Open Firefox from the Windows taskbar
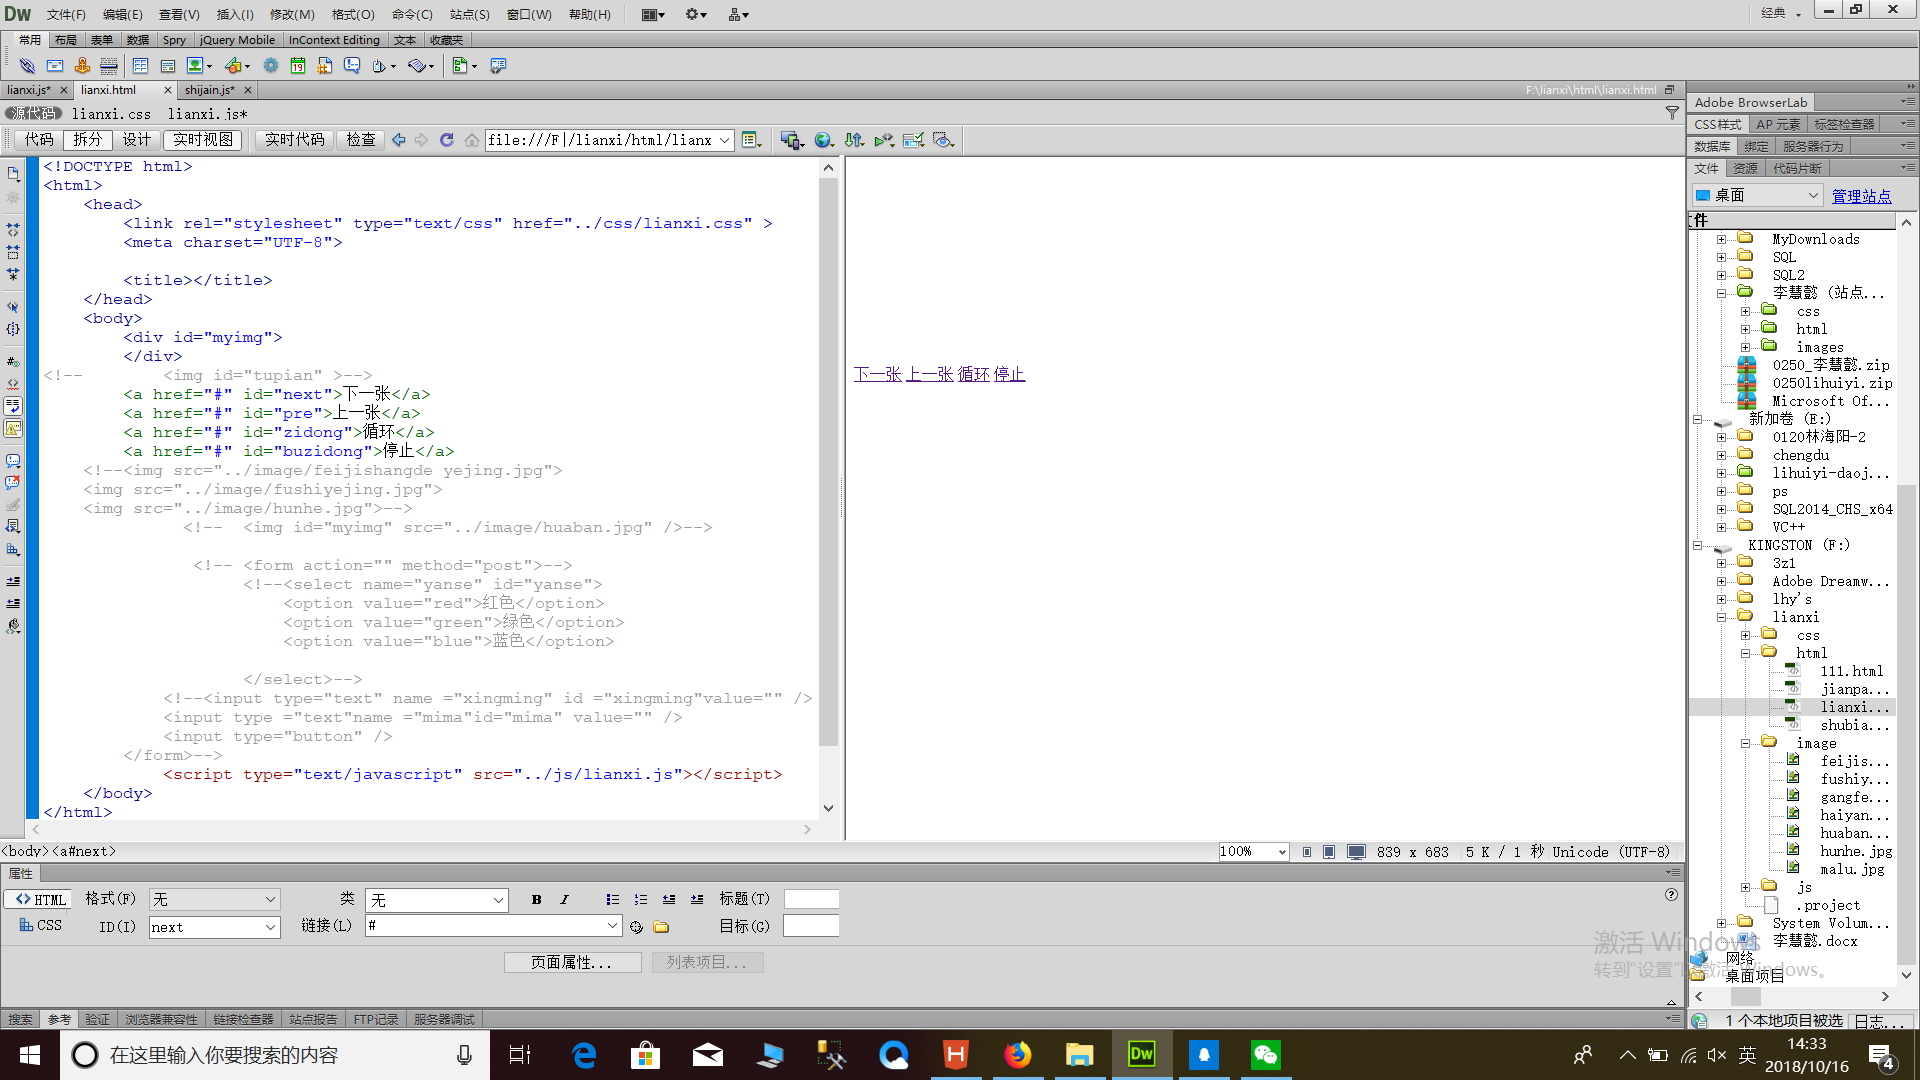This screenshot has width=1920, height=1080. coord(1018,1055)
